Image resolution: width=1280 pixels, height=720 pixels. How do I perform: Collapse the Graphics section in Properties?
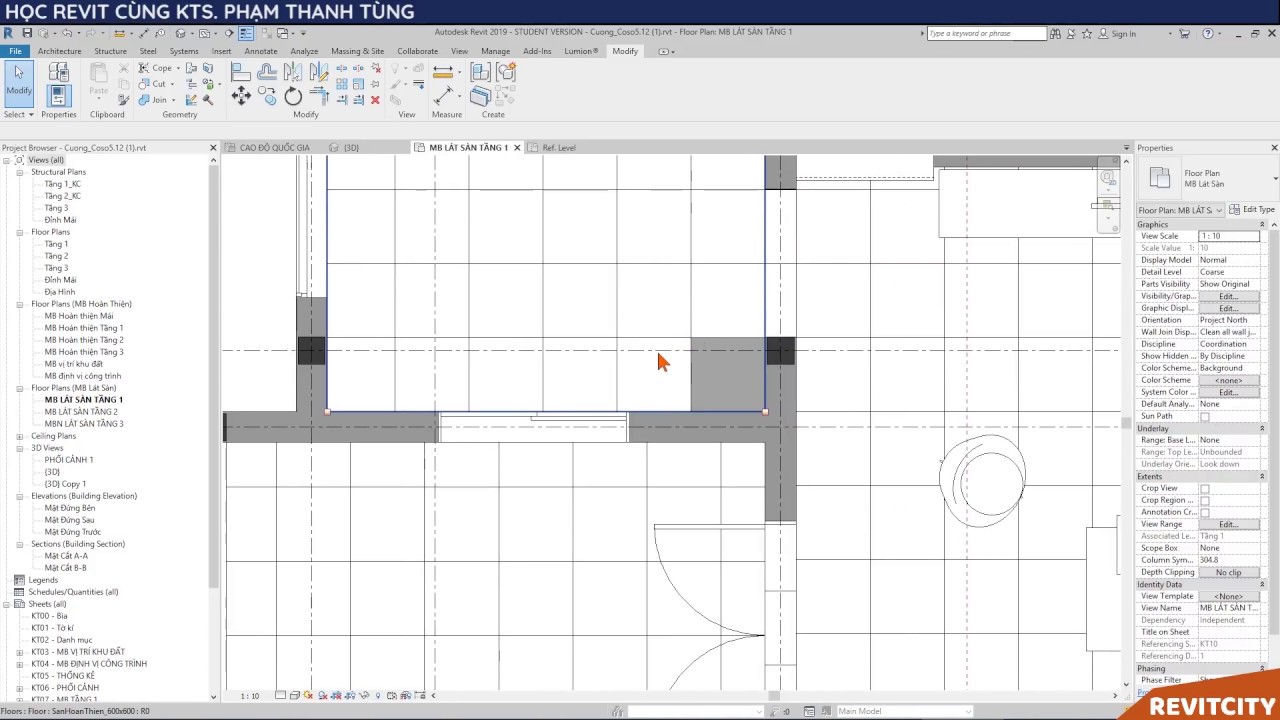1262,224
